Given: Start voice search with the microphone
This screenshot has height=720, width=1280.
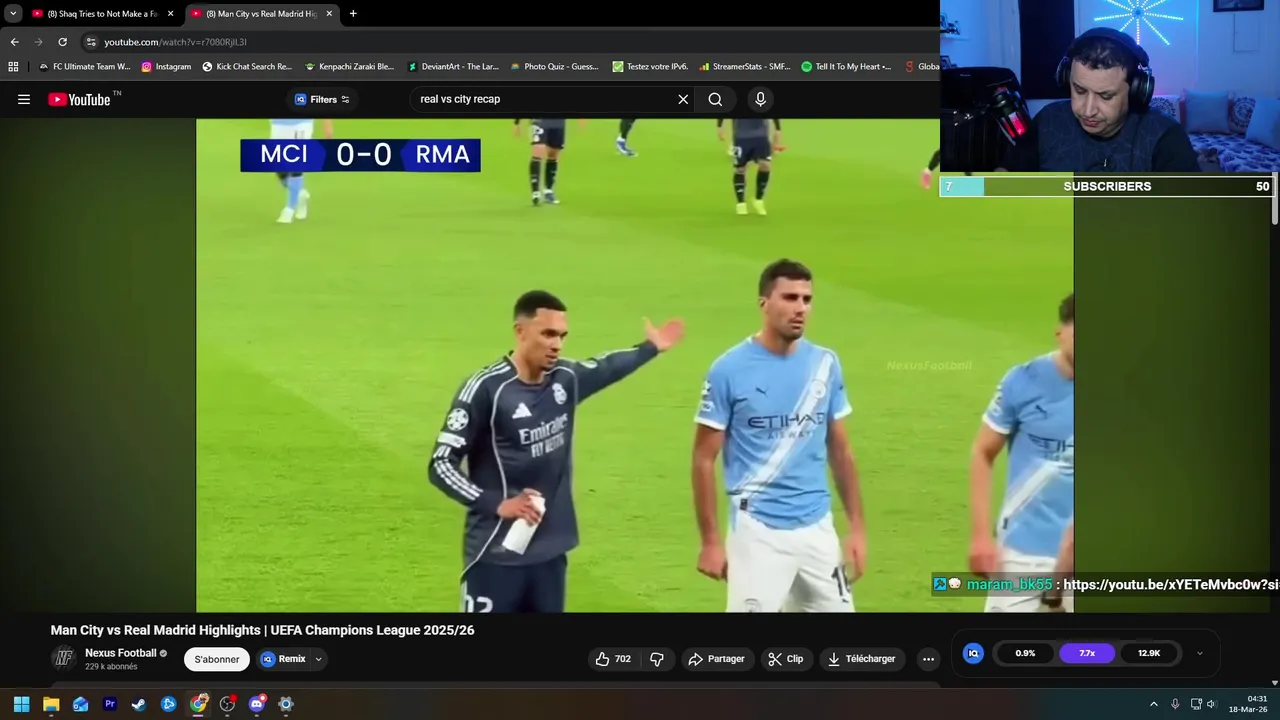Looking at the screenshot, I should [x=760, y=99].
